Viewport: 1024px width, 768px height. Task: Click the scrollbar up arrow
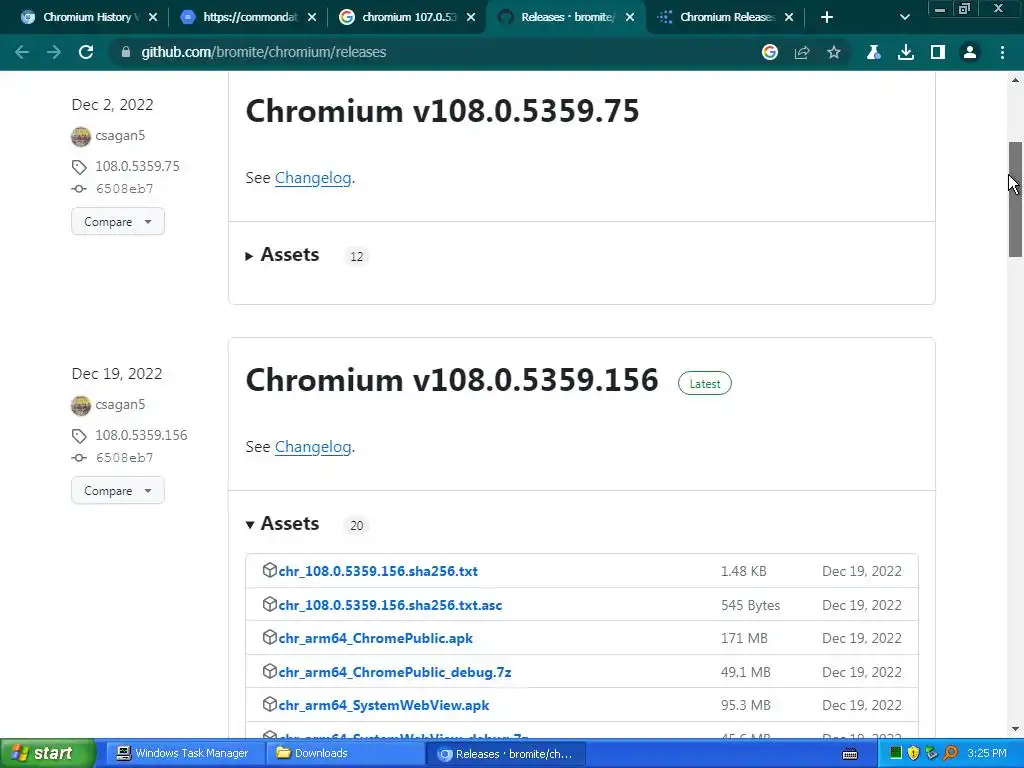click(1015, 80)
